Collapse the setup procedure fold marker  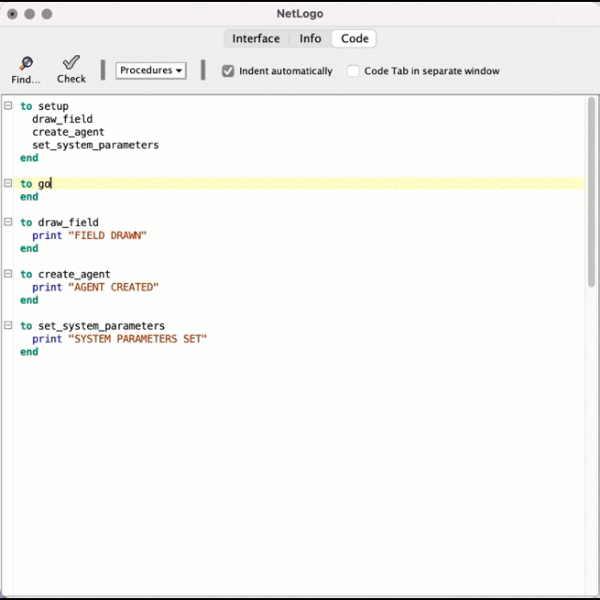[8, 106]
